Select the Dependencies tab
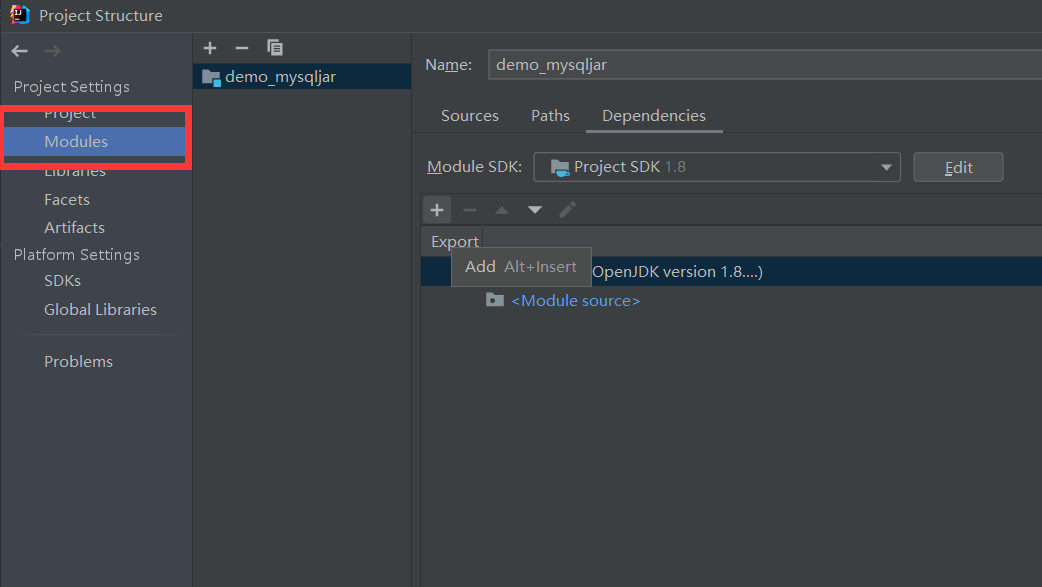The width and height of the screenshot is (1042, 587). pos(654,116)
